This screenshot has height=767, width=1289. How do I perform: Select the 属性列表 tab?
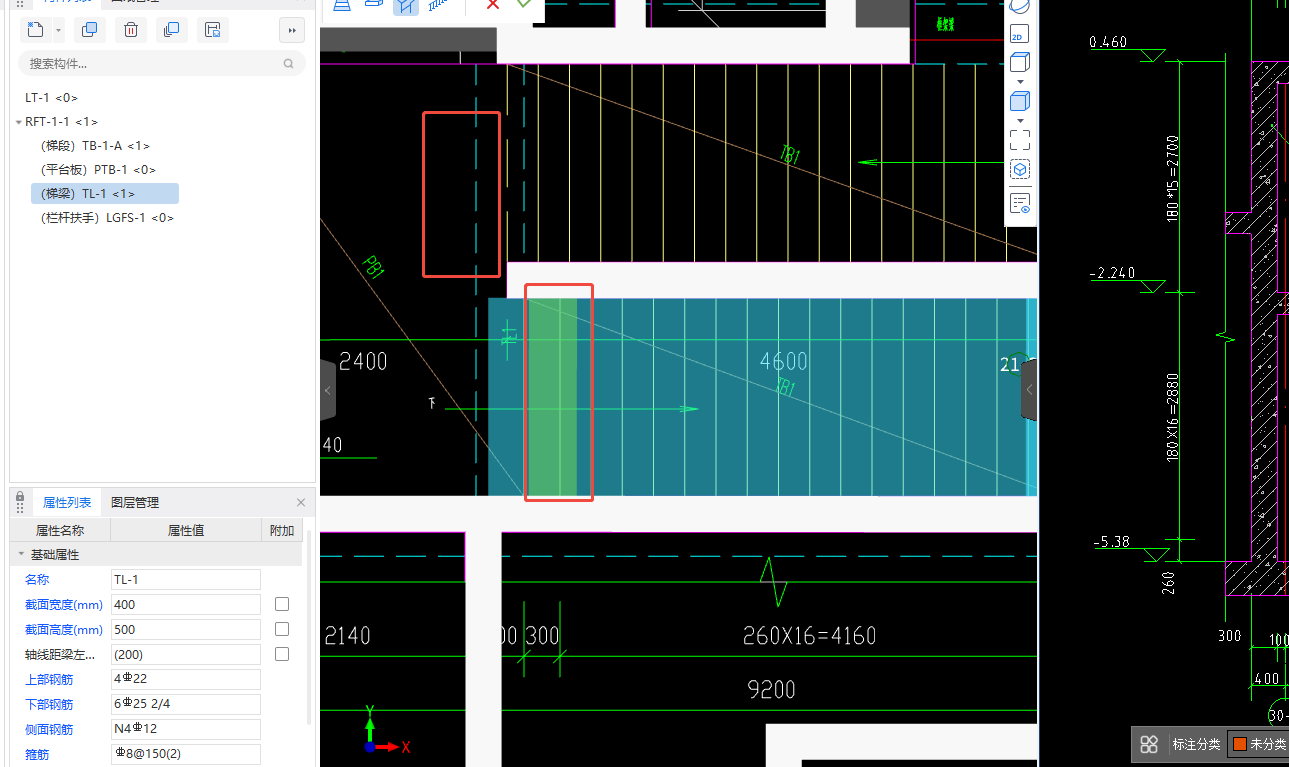pos(67,502)
